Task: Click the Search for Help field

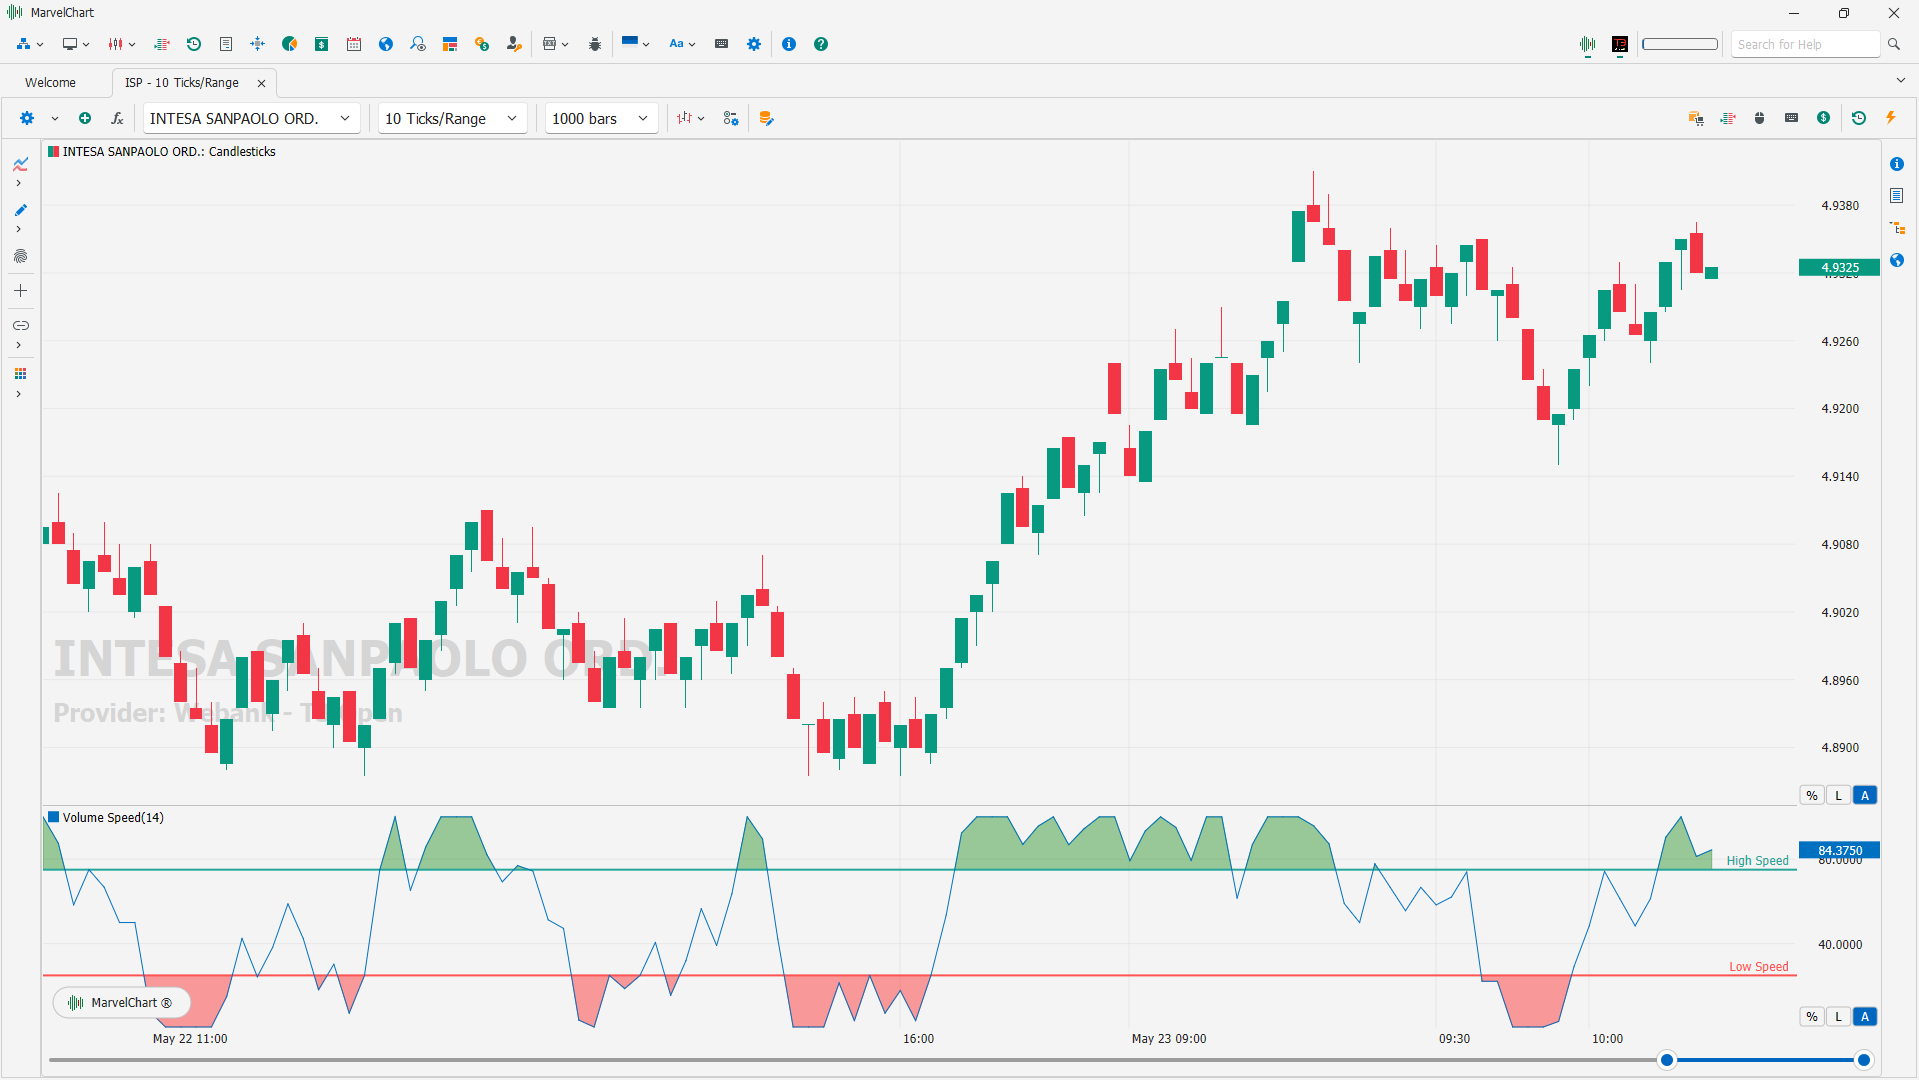Action: (x=1804, y=44)
